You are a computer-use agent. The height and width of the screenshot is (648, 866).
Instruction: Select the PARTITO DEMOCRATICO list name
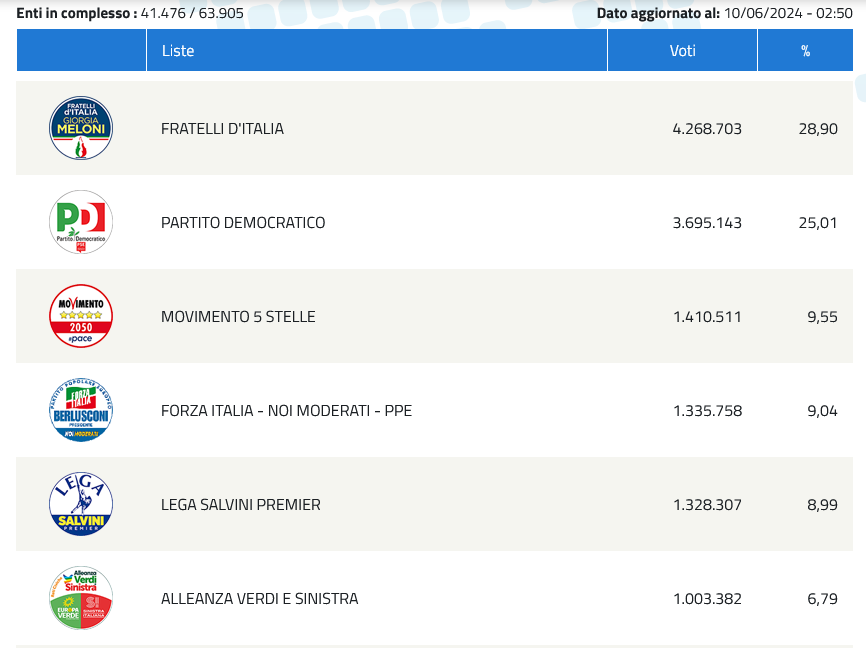point(243,223)
